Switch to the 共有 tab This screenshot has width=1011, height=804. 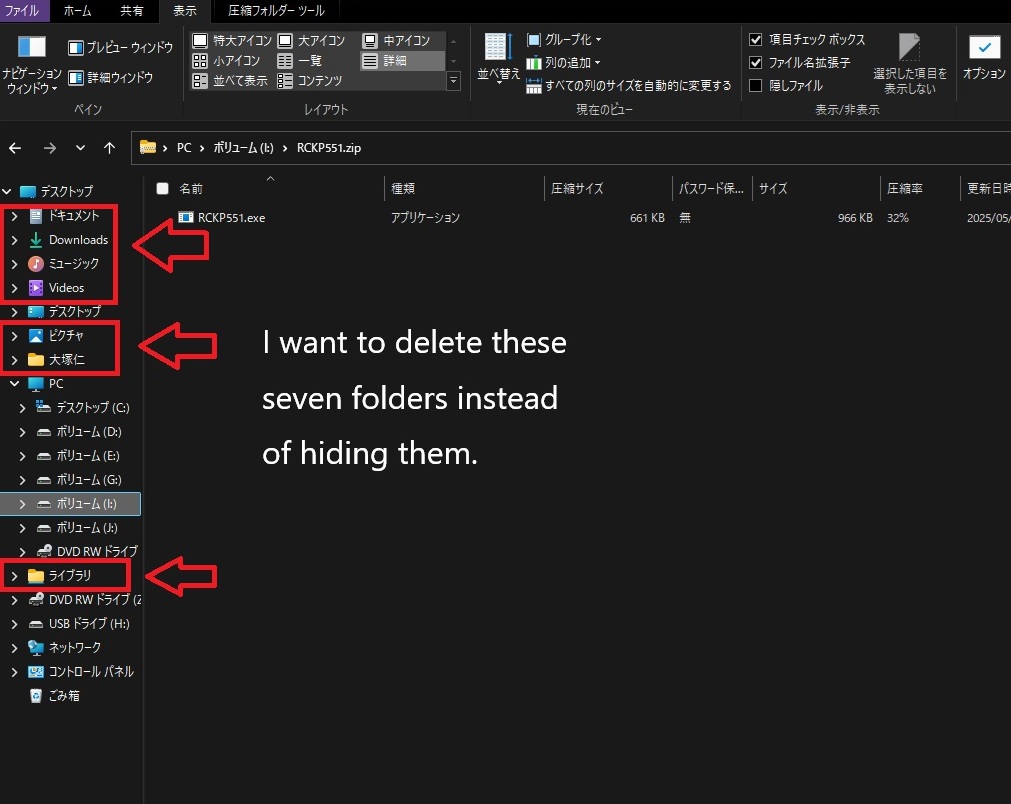click(x=132, y=11)
